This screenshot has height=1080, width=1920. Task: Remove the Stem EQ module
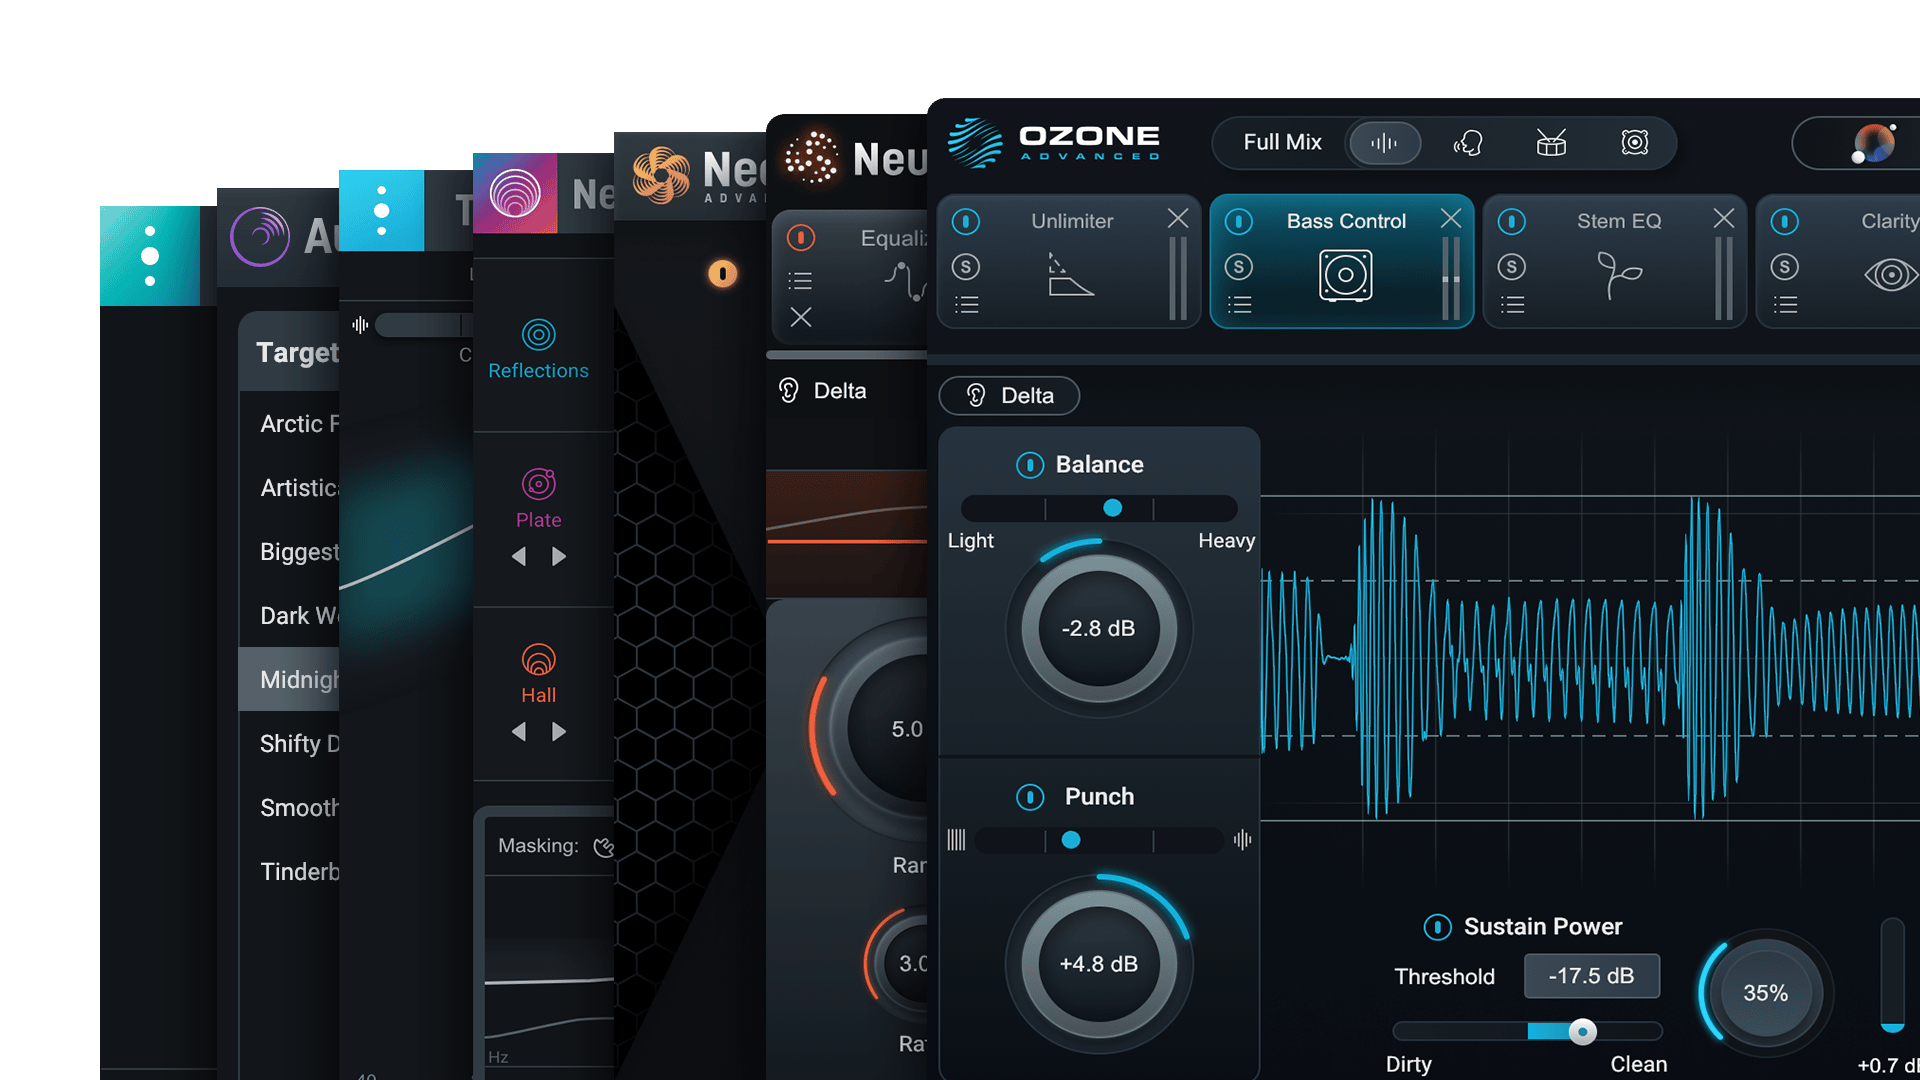coord(1724,218)
